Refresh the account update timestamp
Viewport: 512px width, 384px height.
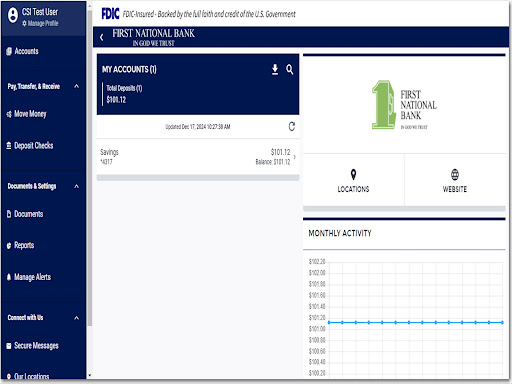point(292,127)
